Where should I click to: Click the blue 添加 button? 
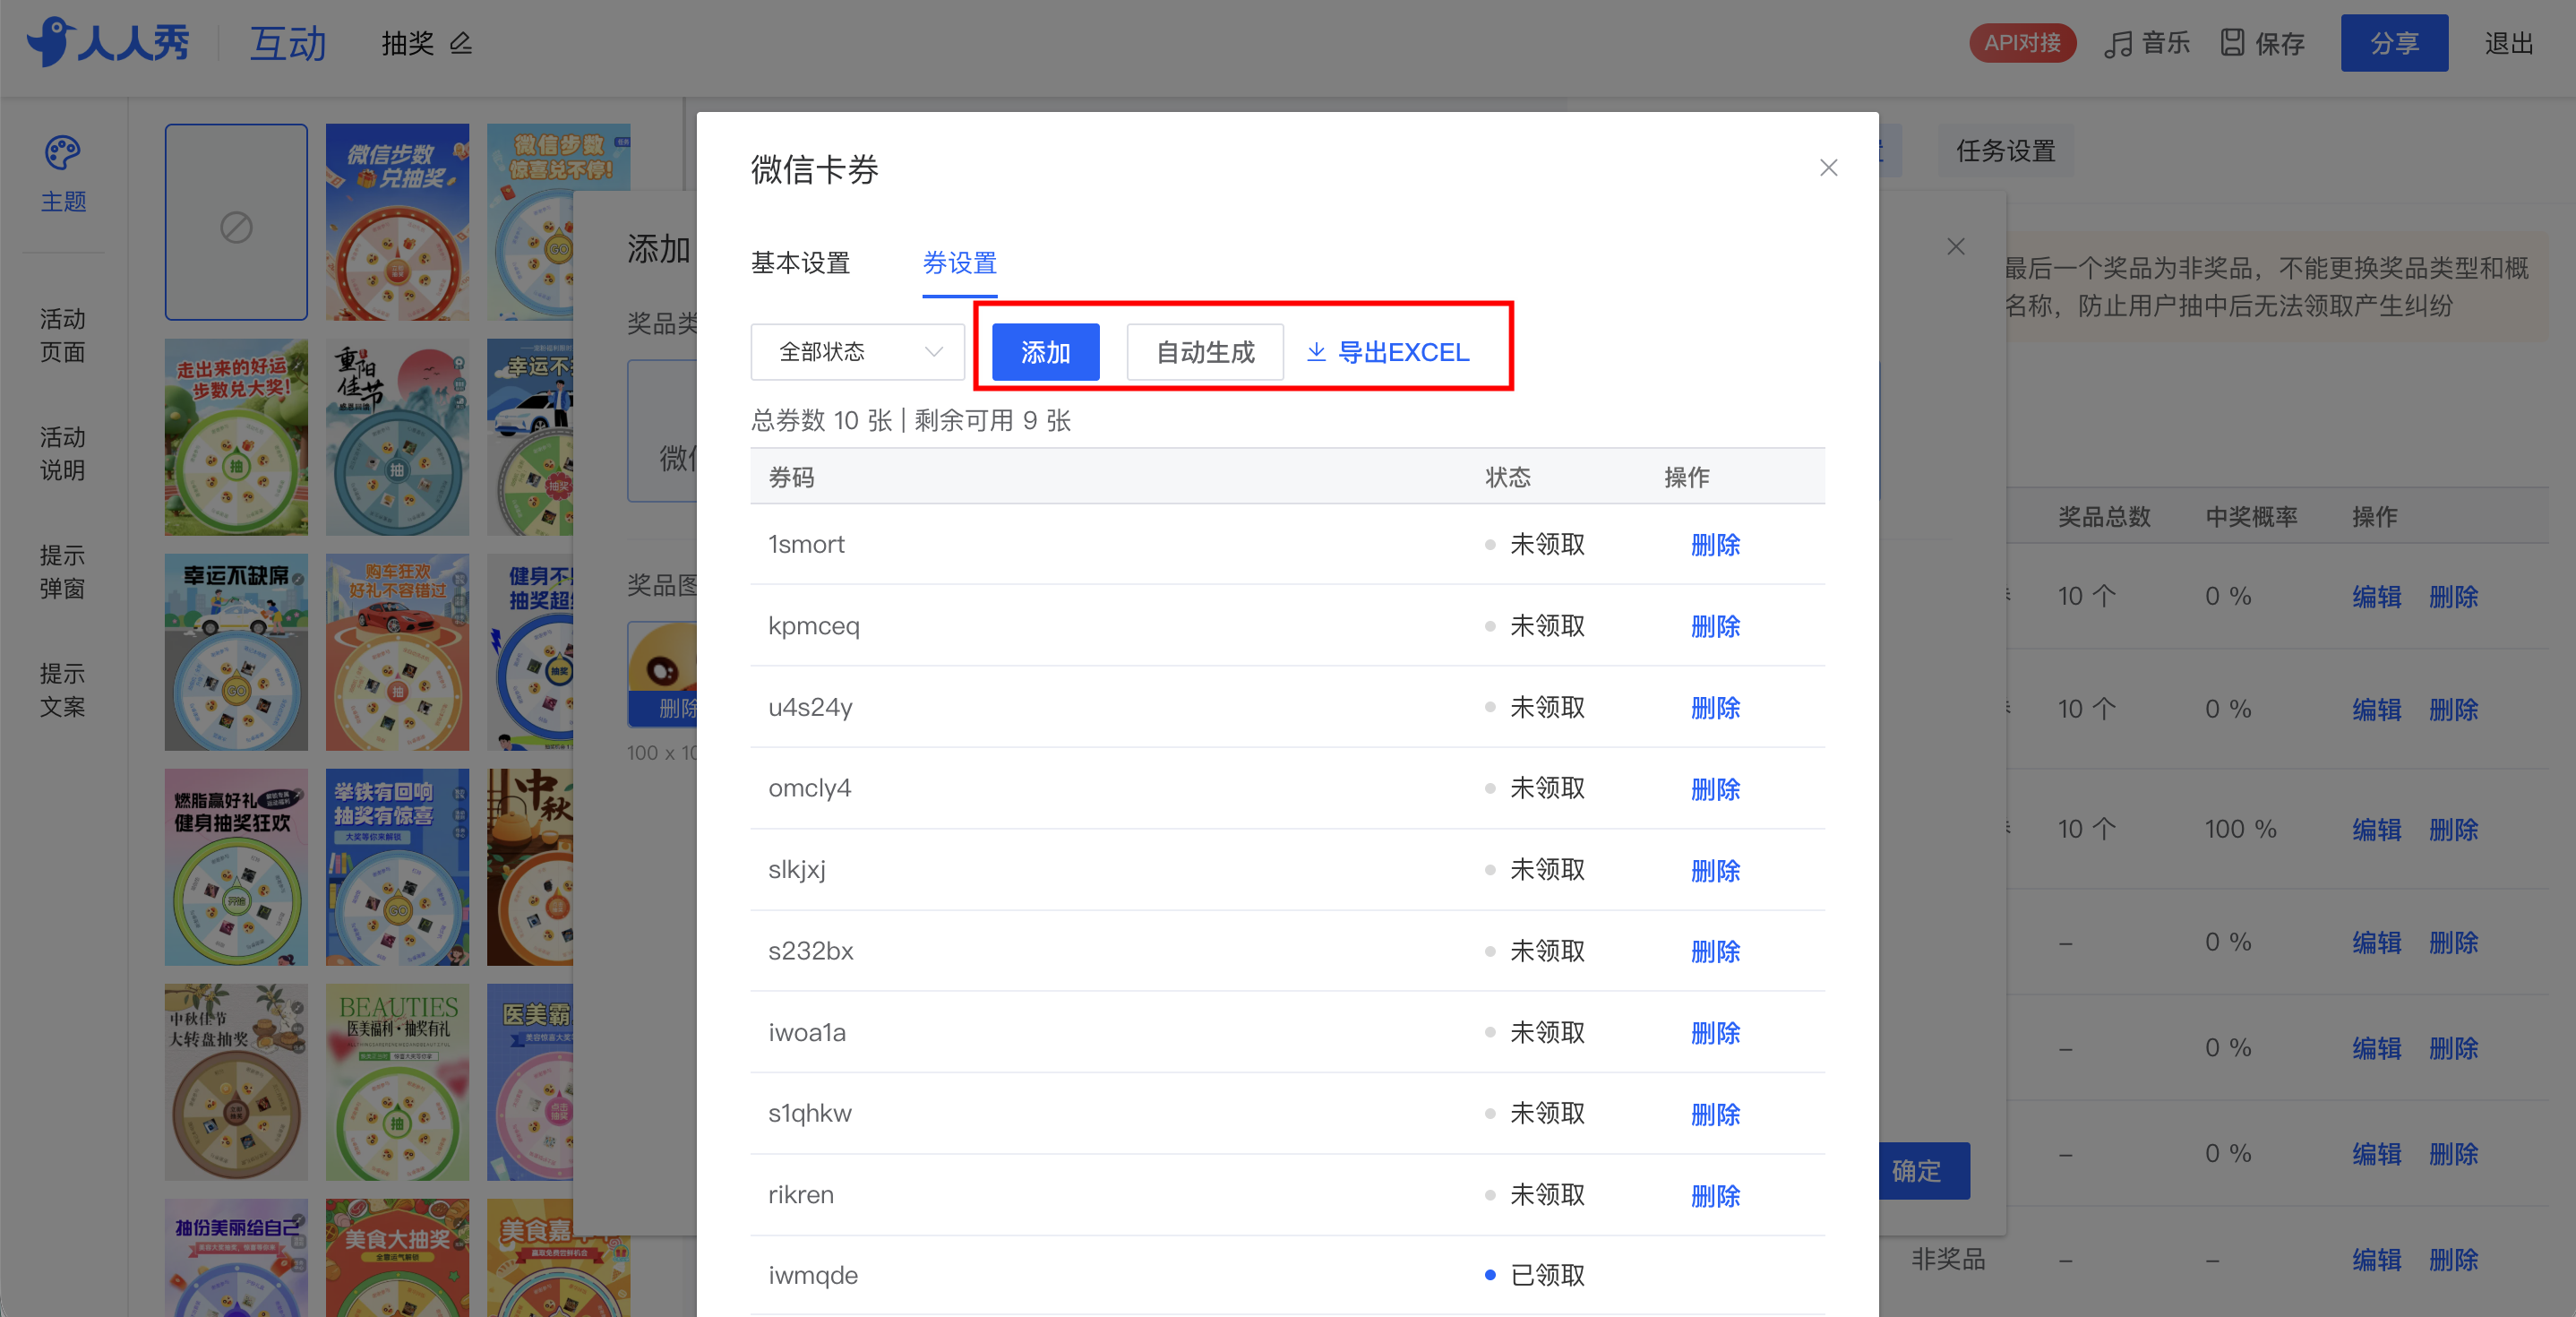(x=1045, y=352)
